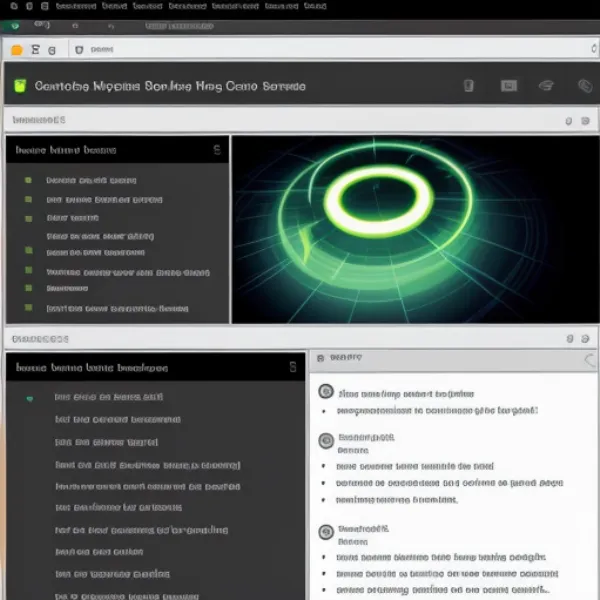Click the square panel icon in the dark header
This screenshot has width=600, height=600.
(x=507, y=86)
